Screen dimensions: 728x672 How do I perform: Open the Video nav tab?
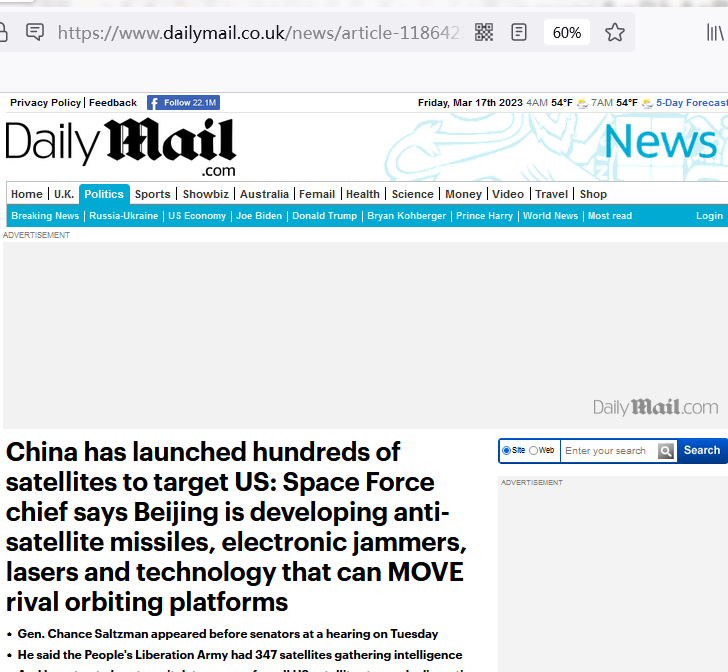tap(508, 194)
